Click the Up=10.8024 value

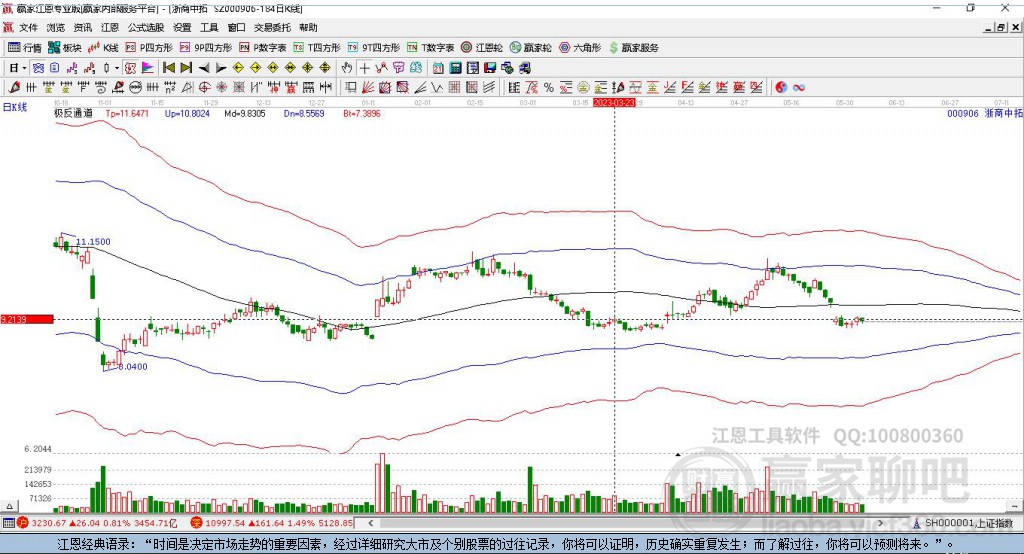coord(187,113)
